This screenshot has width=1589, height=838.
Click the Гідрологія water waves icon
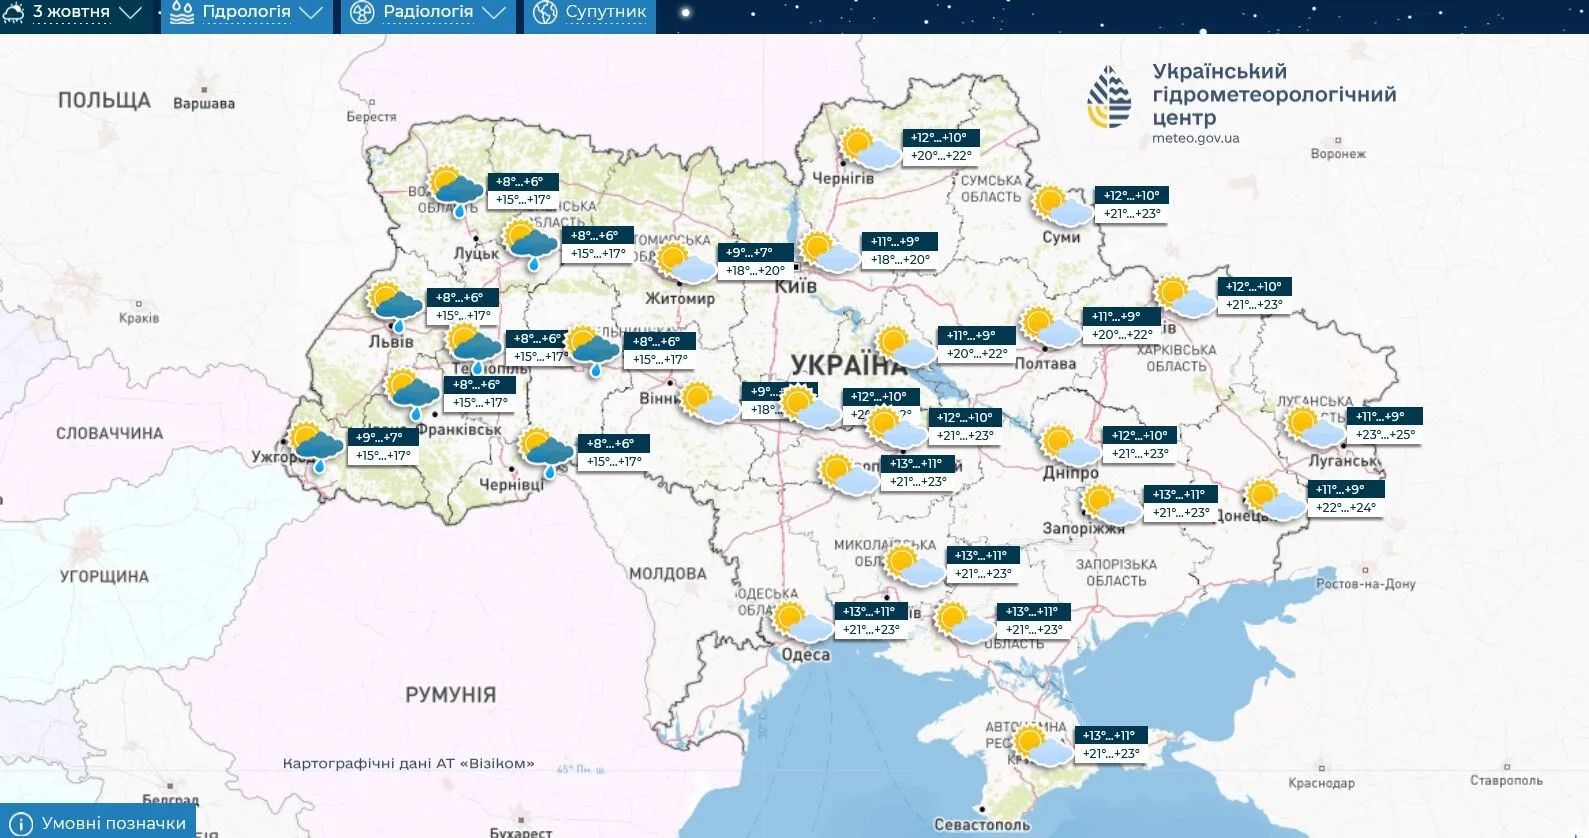click(x=182, y=13)
